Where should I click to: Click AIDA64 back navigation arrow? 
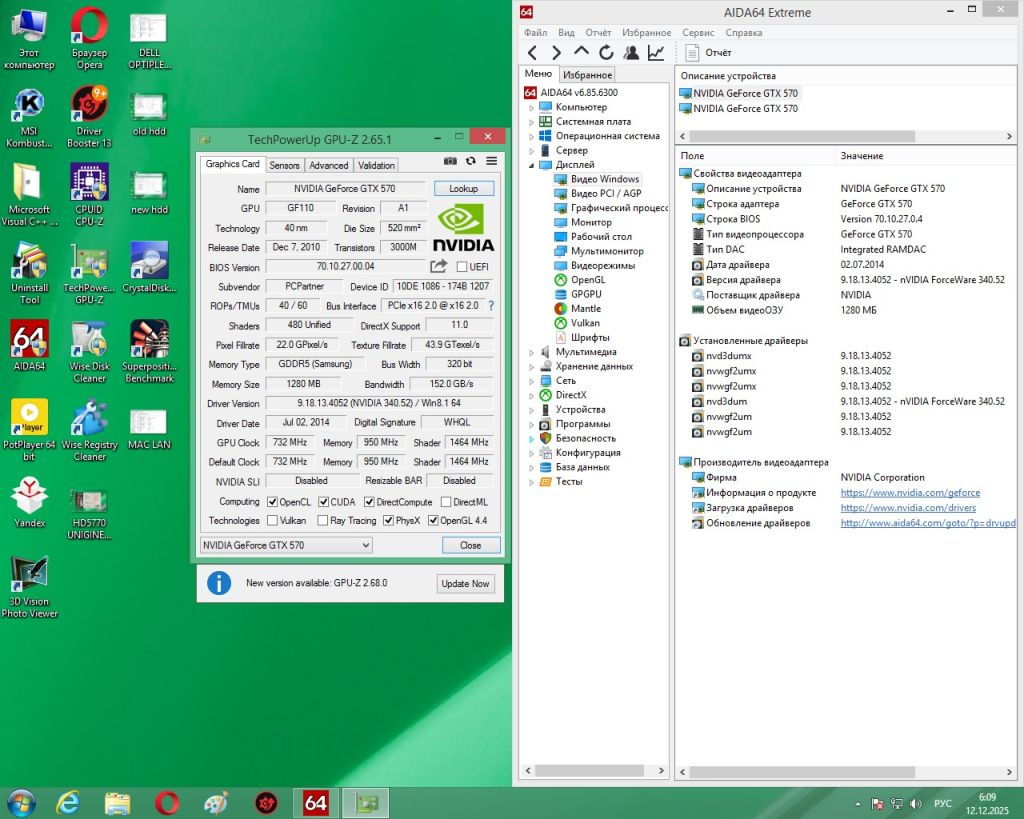click(532, 53)
